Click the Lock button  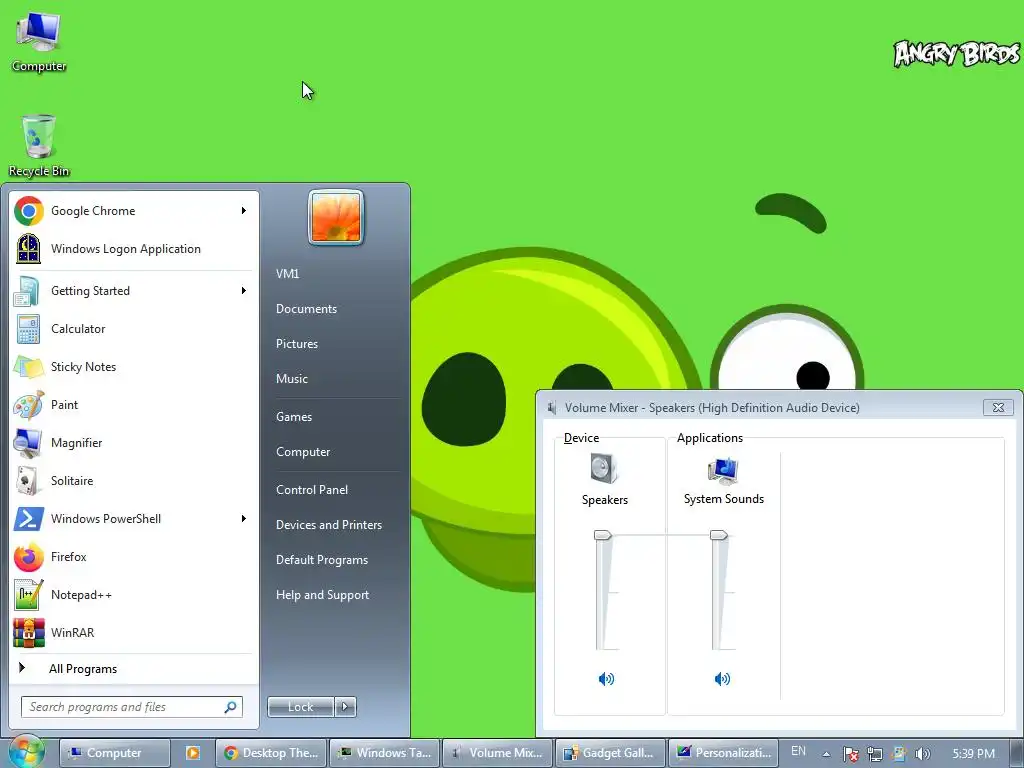[300, 706]
